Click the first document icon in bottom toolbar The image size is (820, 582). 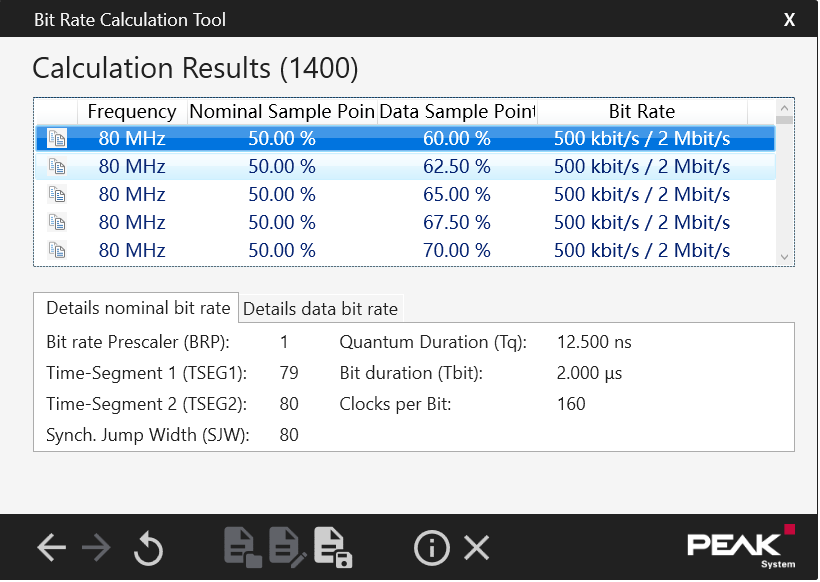(x=241, y=547)
